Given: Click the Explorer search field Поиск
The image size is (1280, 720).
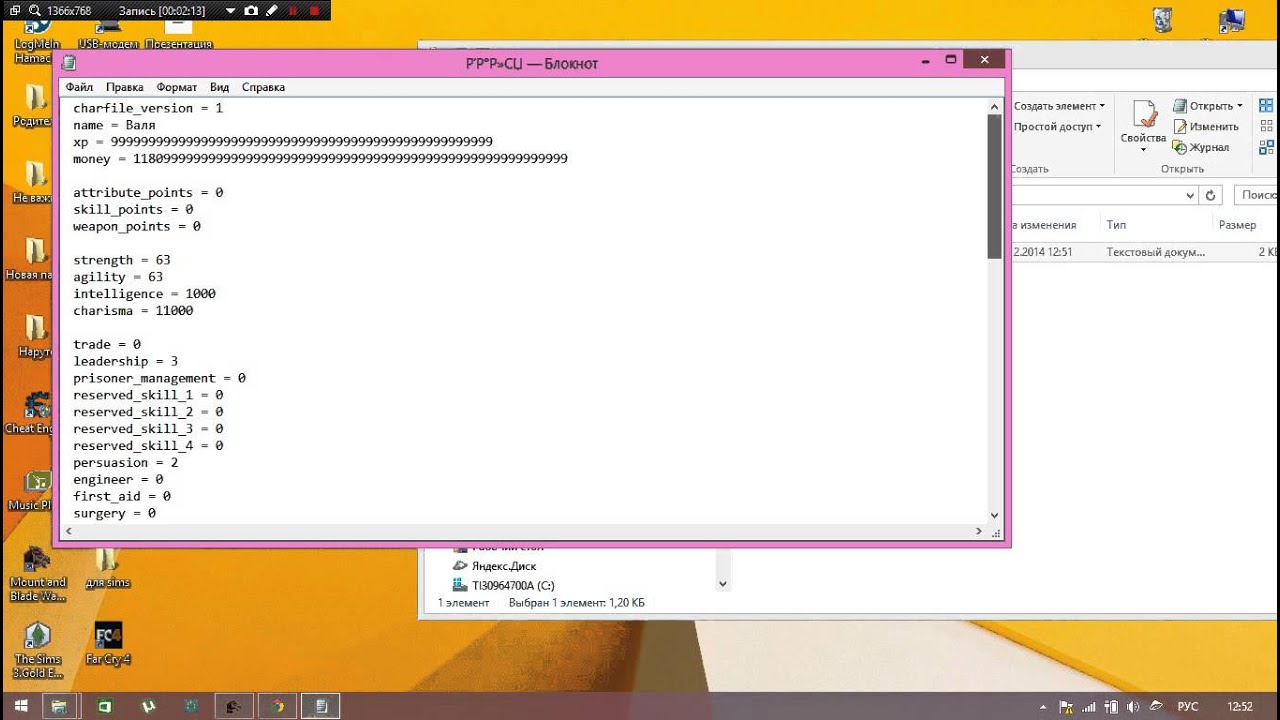Looking at the screenshot, I should (x=1257, y=196).
